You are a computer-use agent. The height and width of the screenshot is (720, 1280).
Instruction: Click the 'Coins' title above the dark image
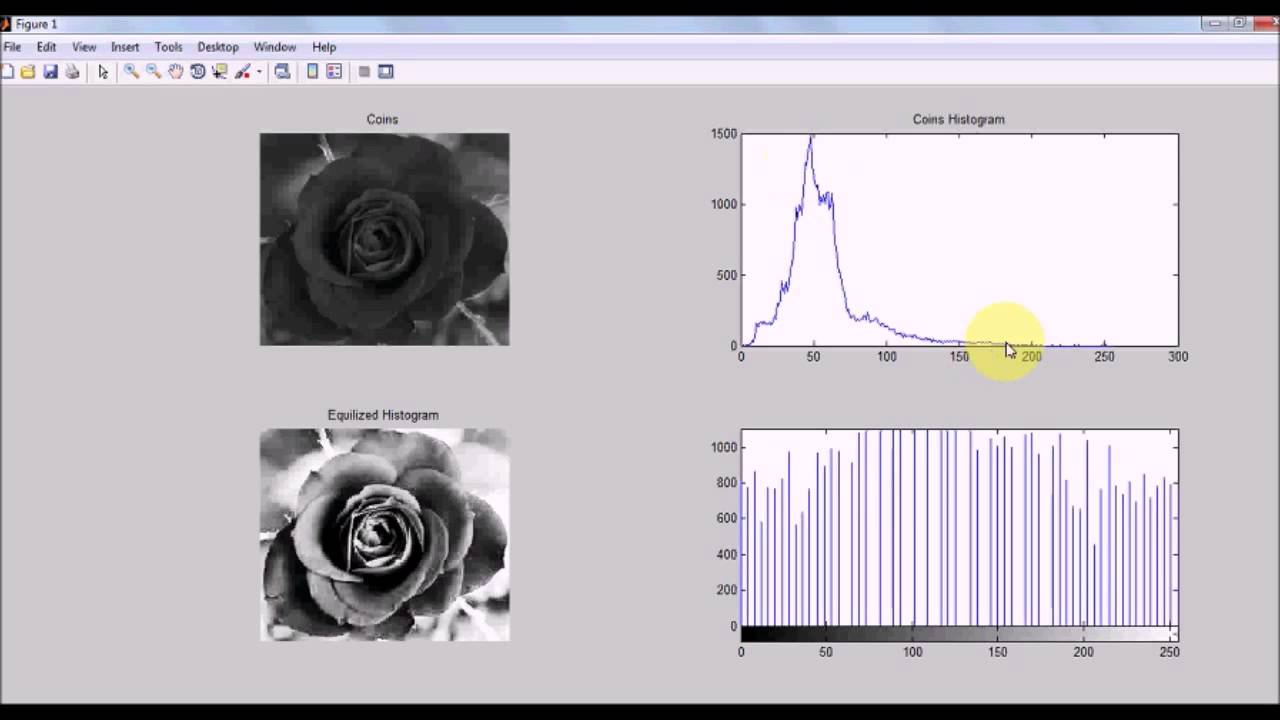tap(382, 119)
